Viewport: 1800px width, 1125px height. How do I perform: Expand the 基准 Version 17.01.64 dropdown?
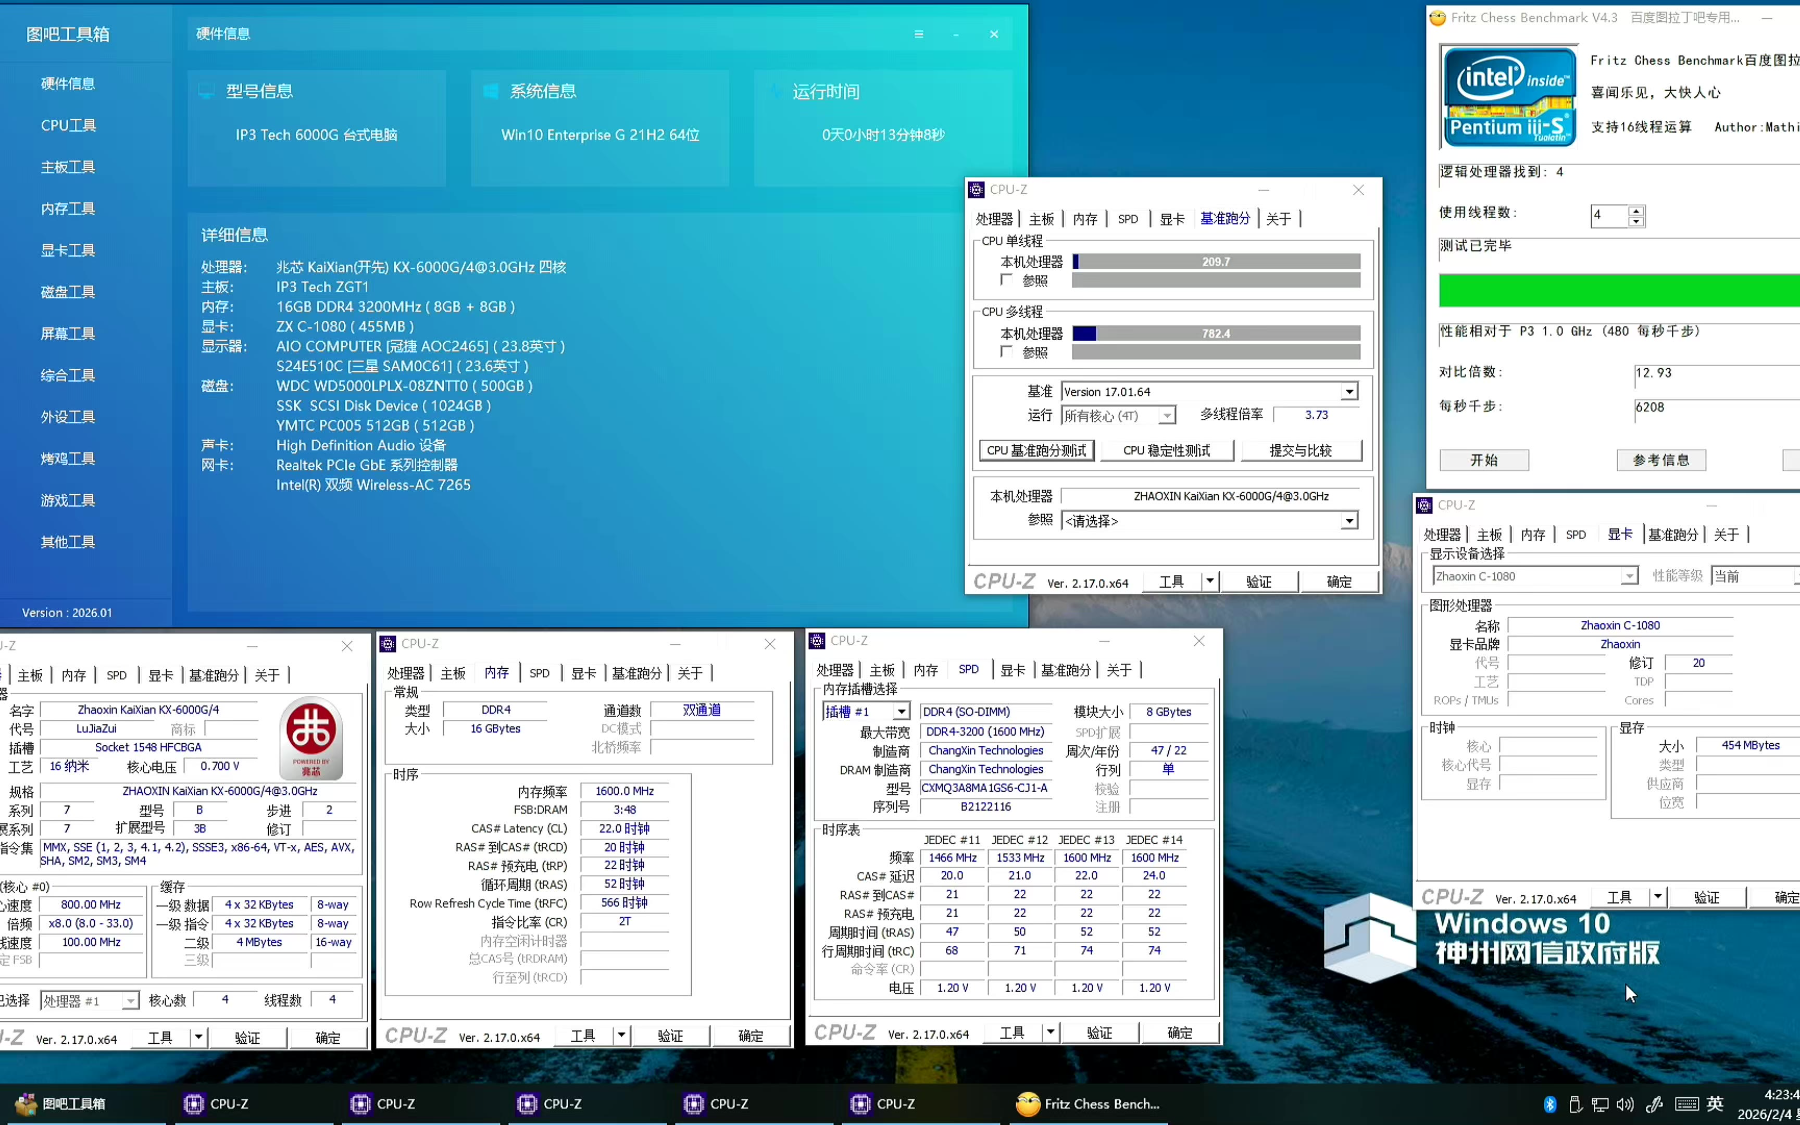1349,392
